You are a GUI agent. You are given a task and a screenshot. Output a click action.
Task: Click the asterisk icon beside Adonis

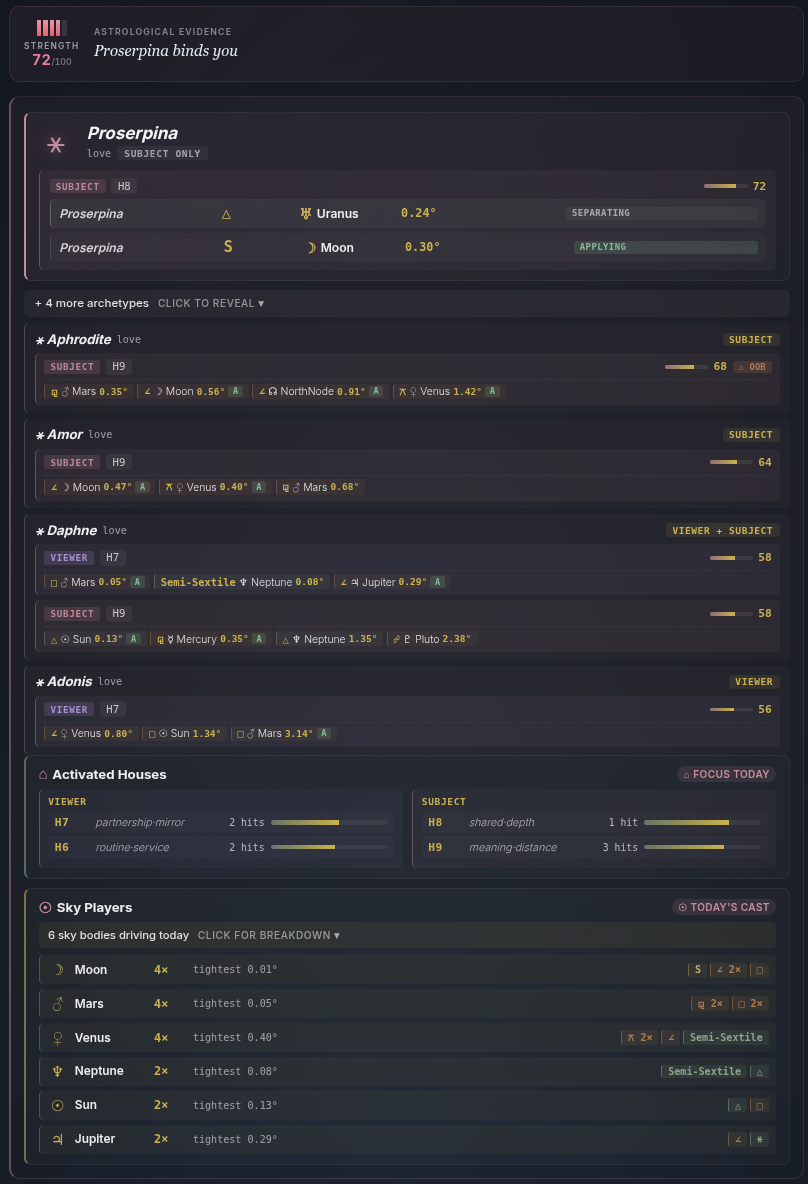point(40,683)
